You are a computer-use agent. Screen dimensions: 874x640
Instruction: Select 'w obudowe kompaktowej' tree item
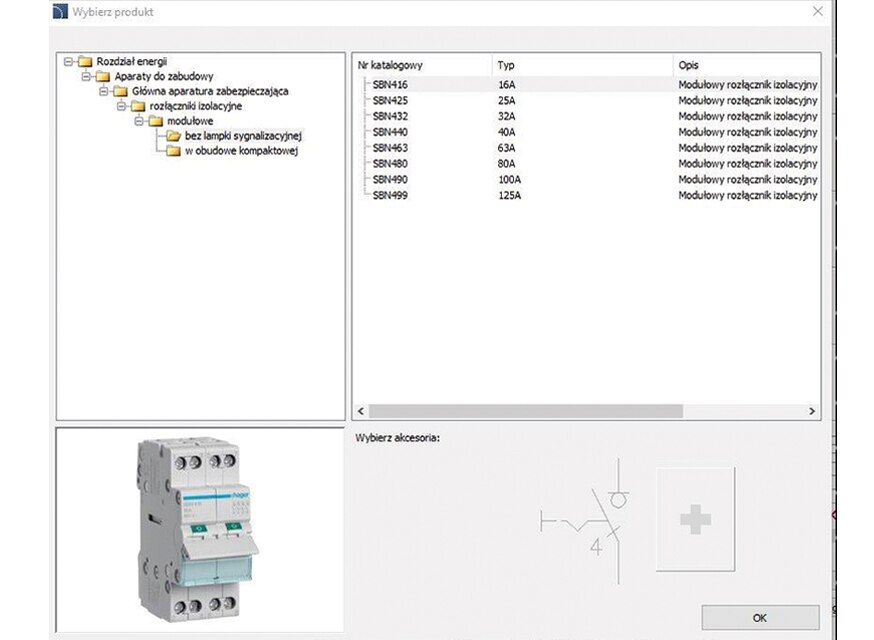(x=241, y=151)
